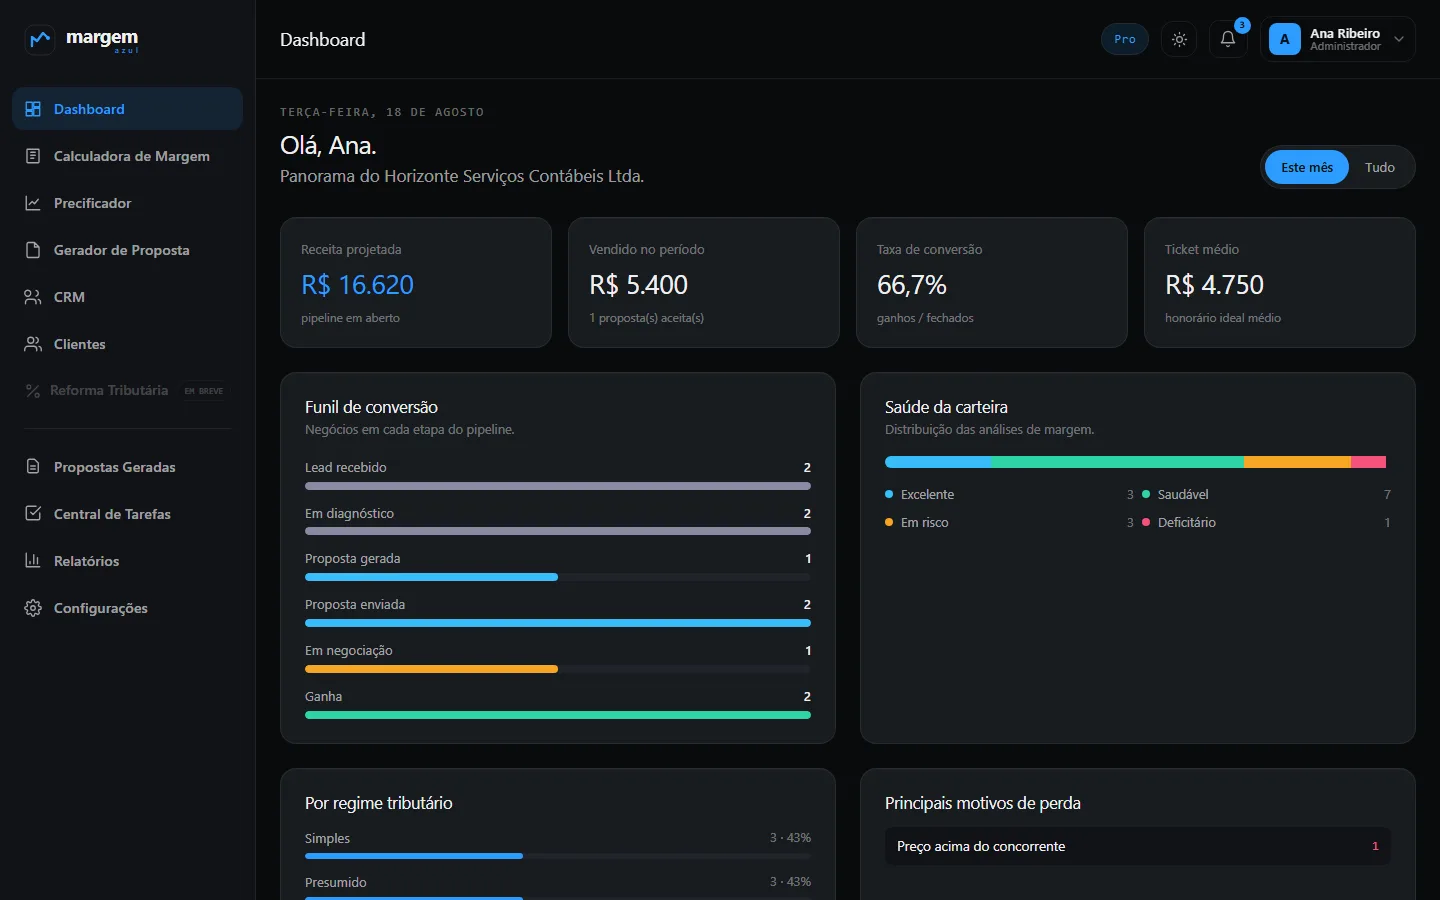Image resolution: width=1440 pixels, height=900 pixels.
Task: Click the Taxa de conversão card
Action: click(992, 283)
